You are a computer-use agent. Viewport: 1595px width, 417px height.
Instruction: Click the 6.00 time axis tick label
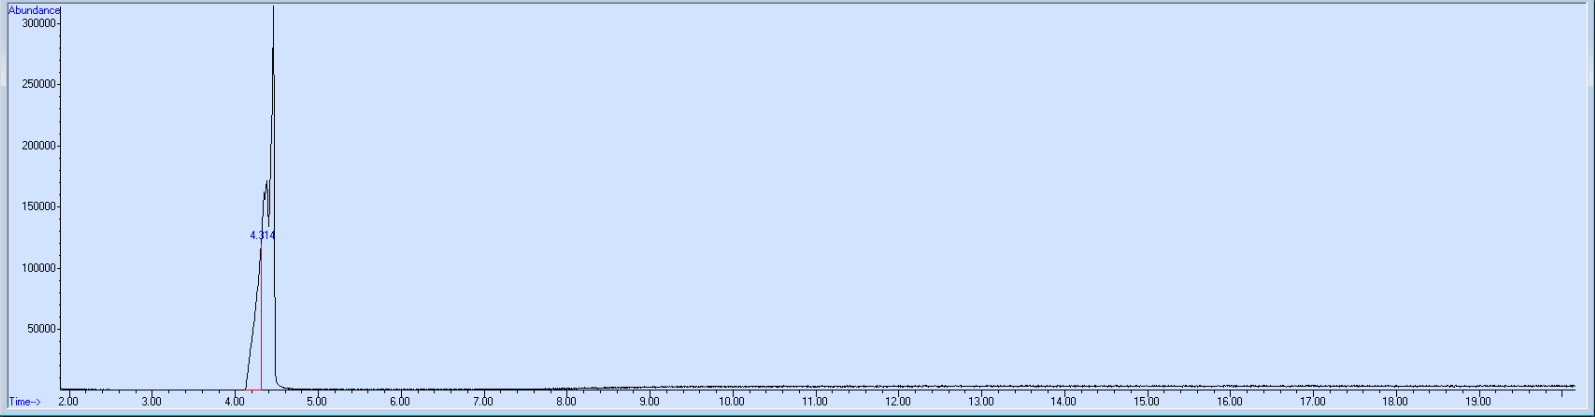pyautogui.click(x=400, y=402)
